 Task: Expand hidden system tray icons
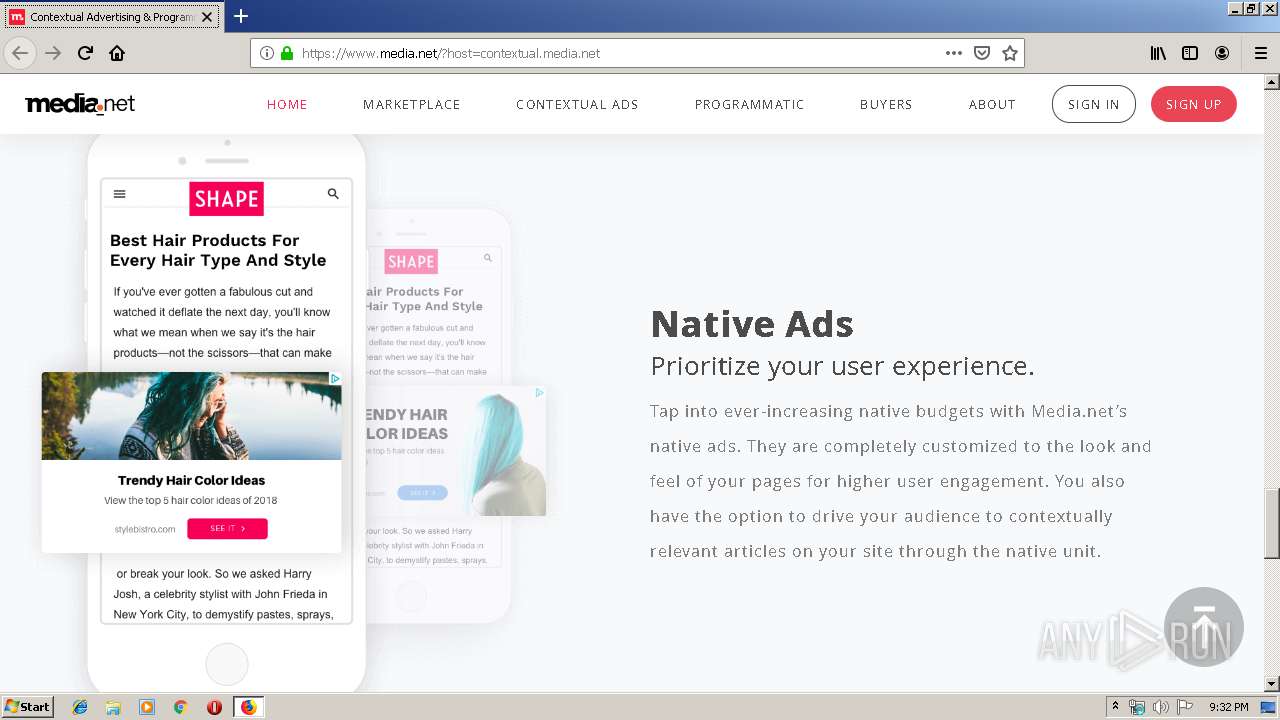1115,707
